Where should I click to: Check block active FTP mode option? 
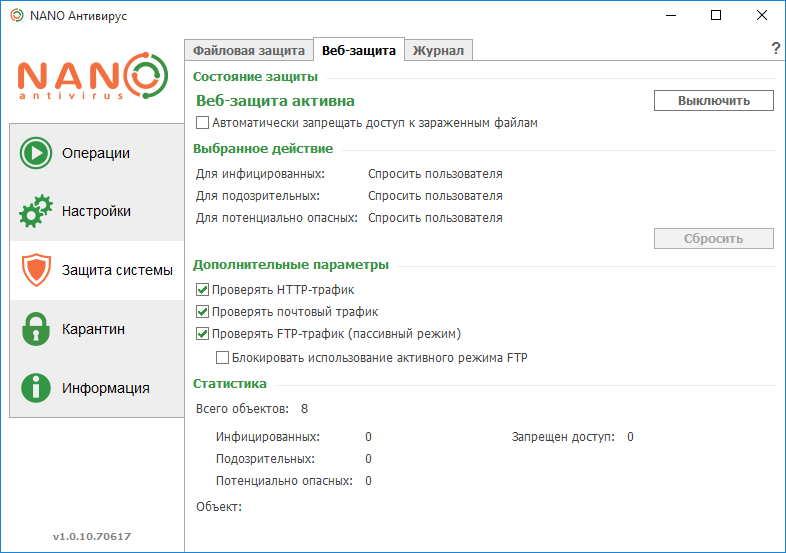coord(223,357)
